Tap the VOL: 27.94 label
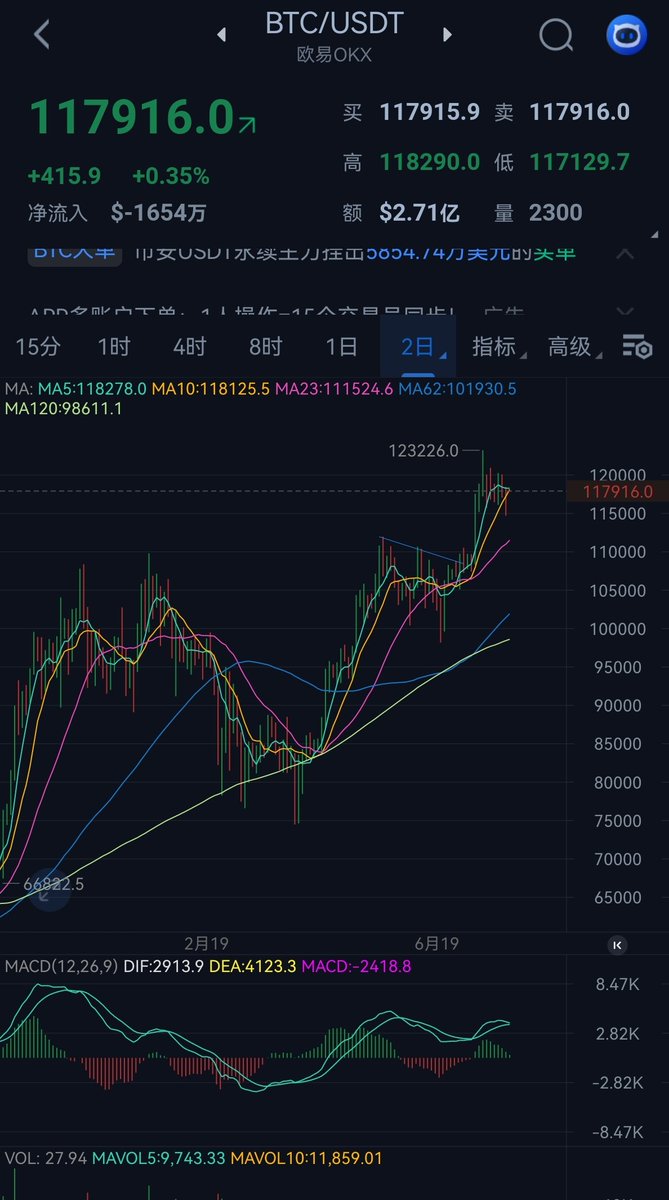The height and width of the screenshot is (1200, 669). pos(45,1158)
